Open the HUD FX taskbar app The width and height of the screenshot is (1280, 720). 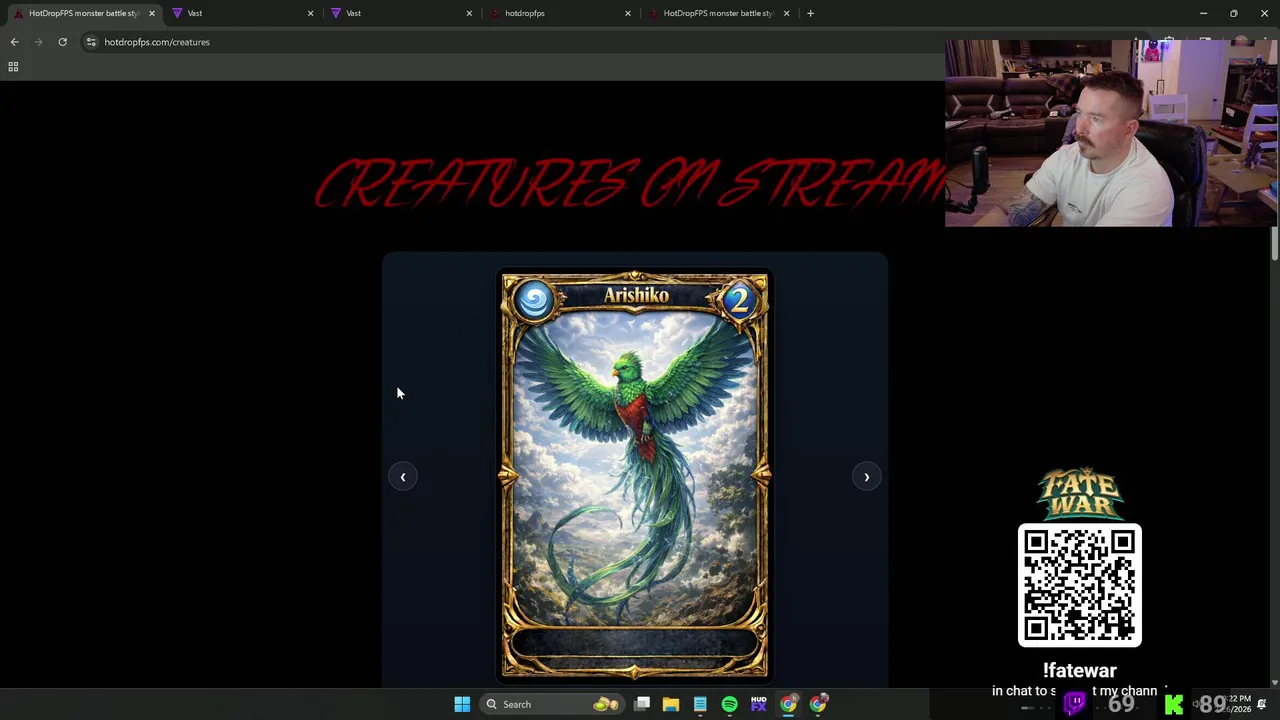click(x=758, y=704)
